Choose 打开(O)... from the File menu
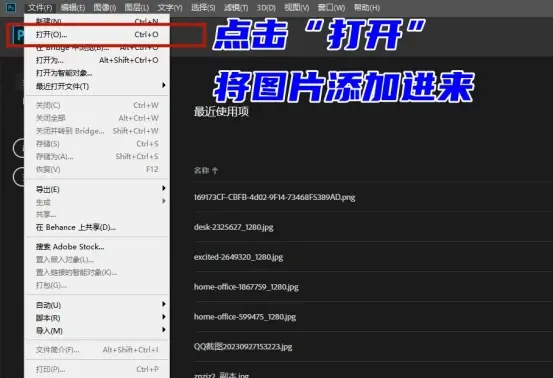Image resolution: width=553 pixels, height=378 pixels. 97,35
